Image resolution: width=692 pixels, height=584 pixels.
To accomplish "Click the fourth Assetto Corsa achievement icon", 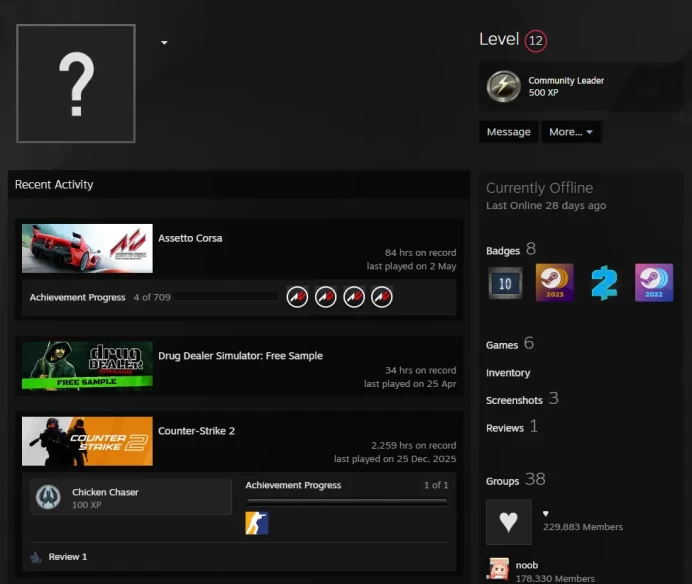I will [382, 297].
